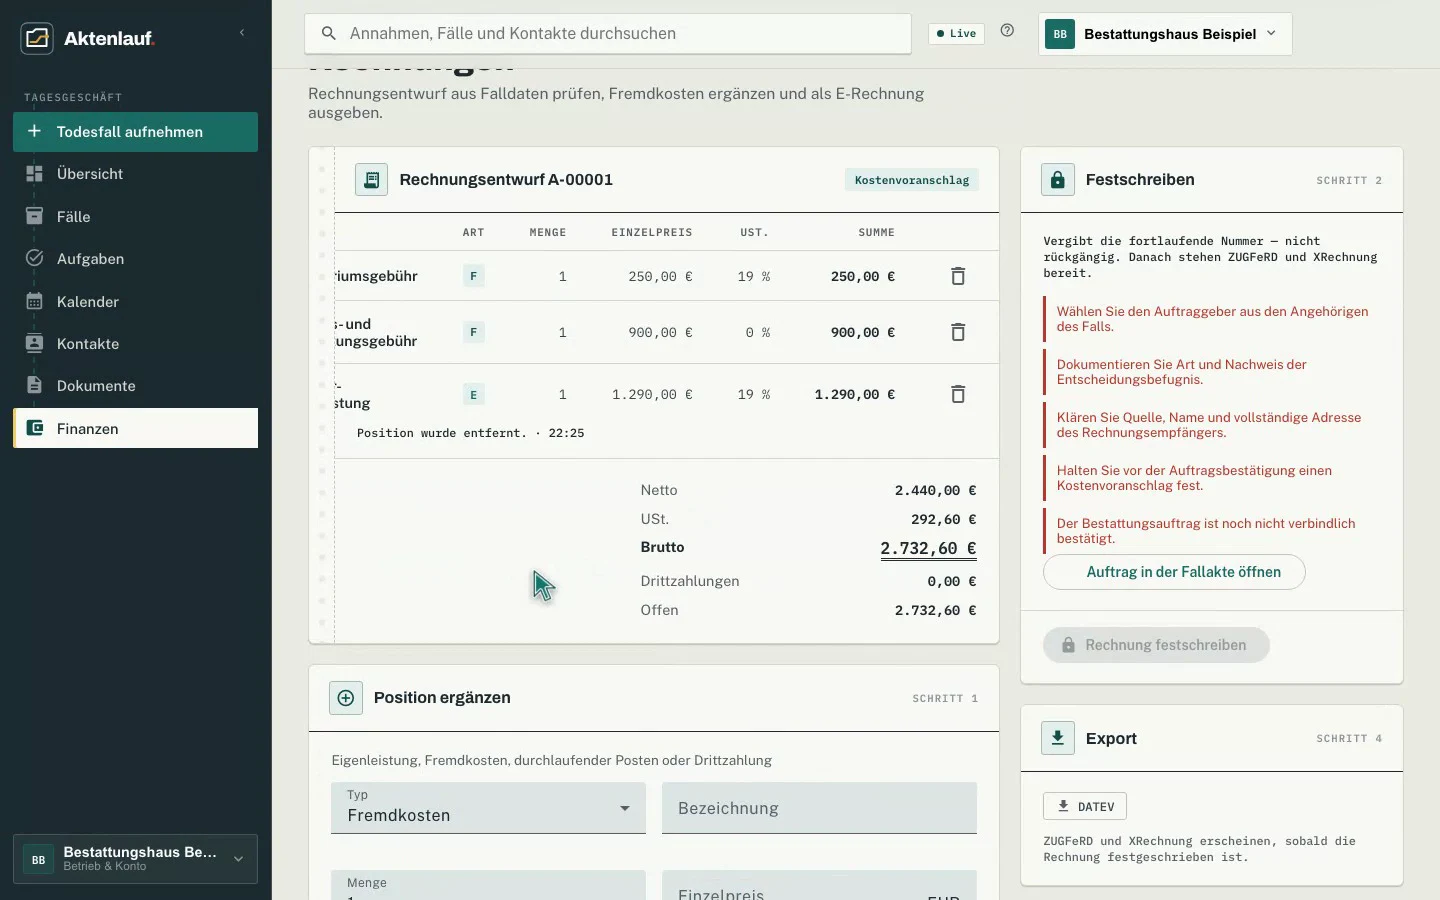1440x900 pixels.
Task: Click the EINZELPREIS column header
Action: tap(652, 232)
